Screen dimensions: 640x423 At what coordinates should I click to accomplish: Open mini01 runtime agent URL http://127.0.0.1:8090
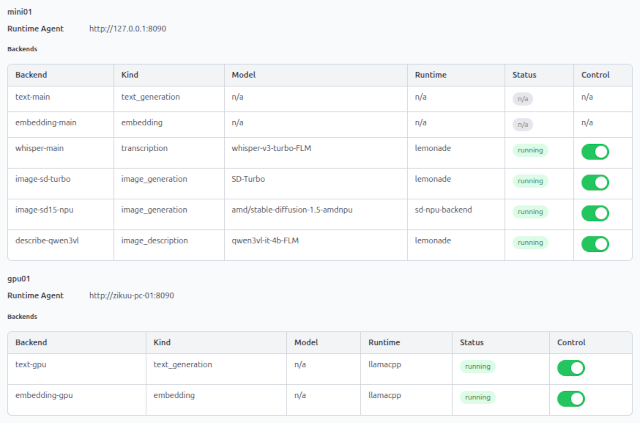tap(128, 29)
